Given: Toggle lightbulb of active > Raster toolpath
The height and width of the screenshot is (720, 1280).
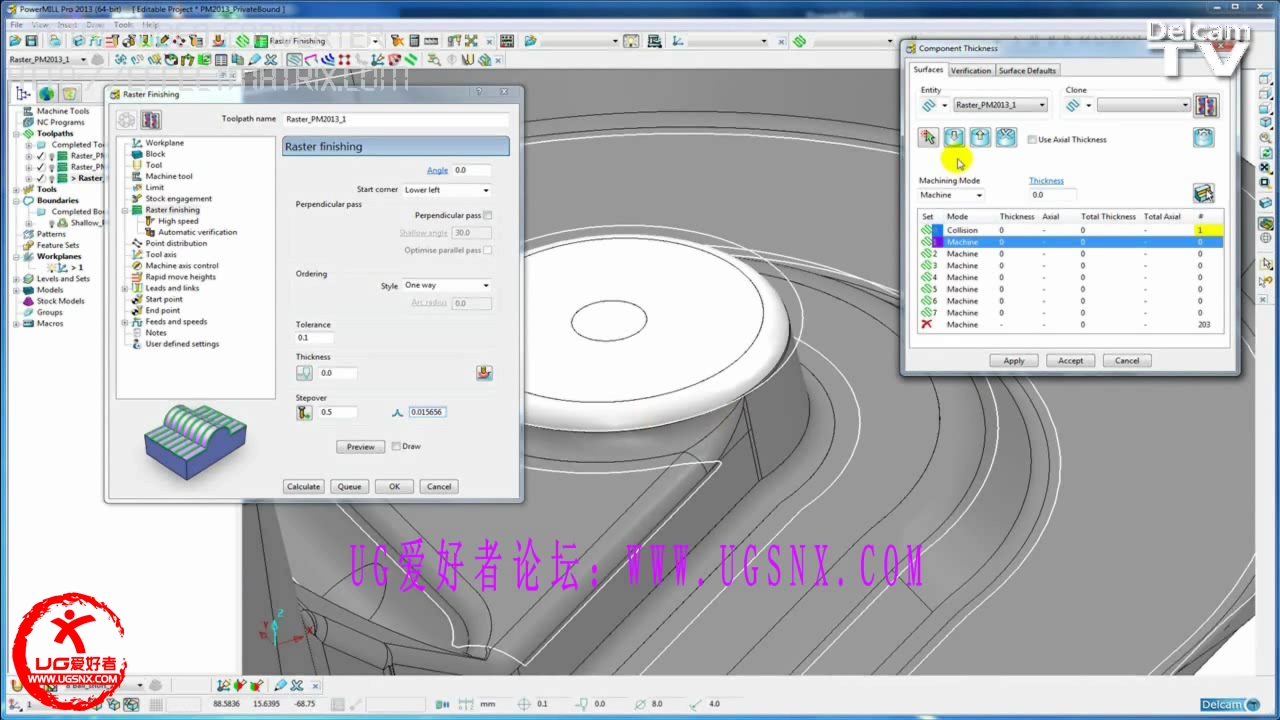Looking at the screenshot, I should [x=51, y=178].
